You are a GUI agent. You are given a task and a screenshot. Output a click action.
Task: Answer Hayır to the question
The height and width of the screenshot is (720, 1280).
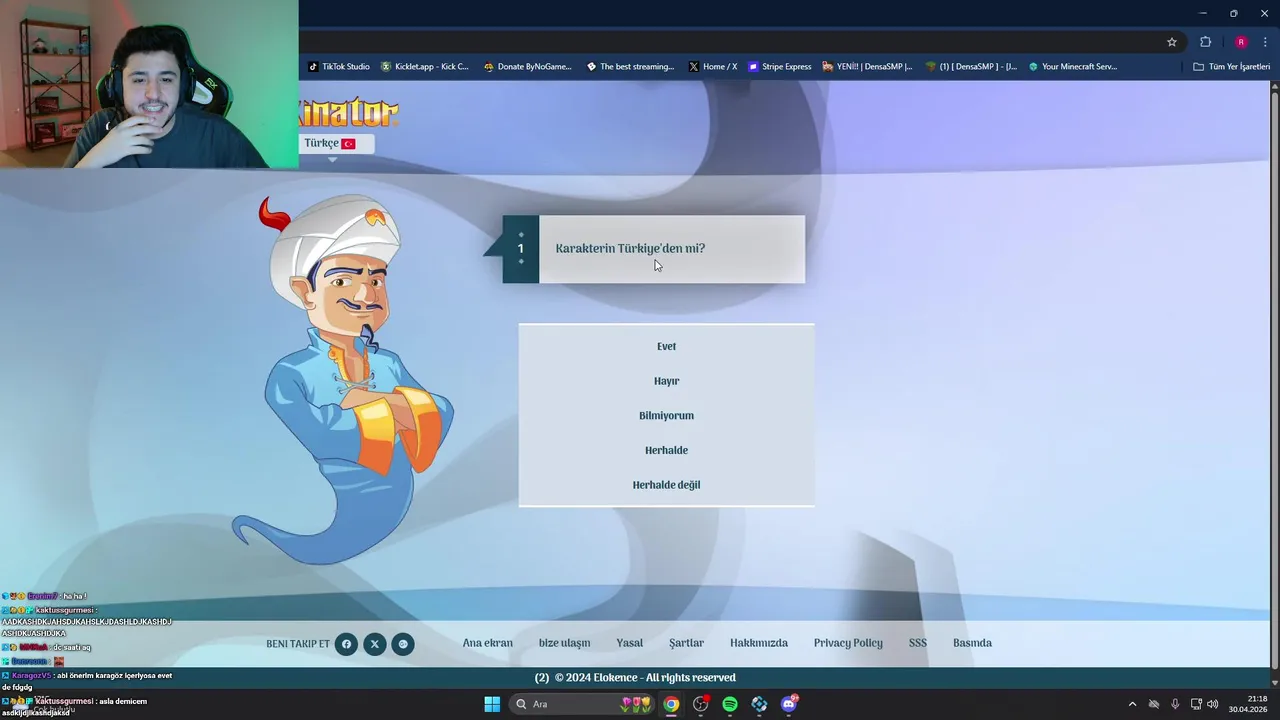click(666, 381)
